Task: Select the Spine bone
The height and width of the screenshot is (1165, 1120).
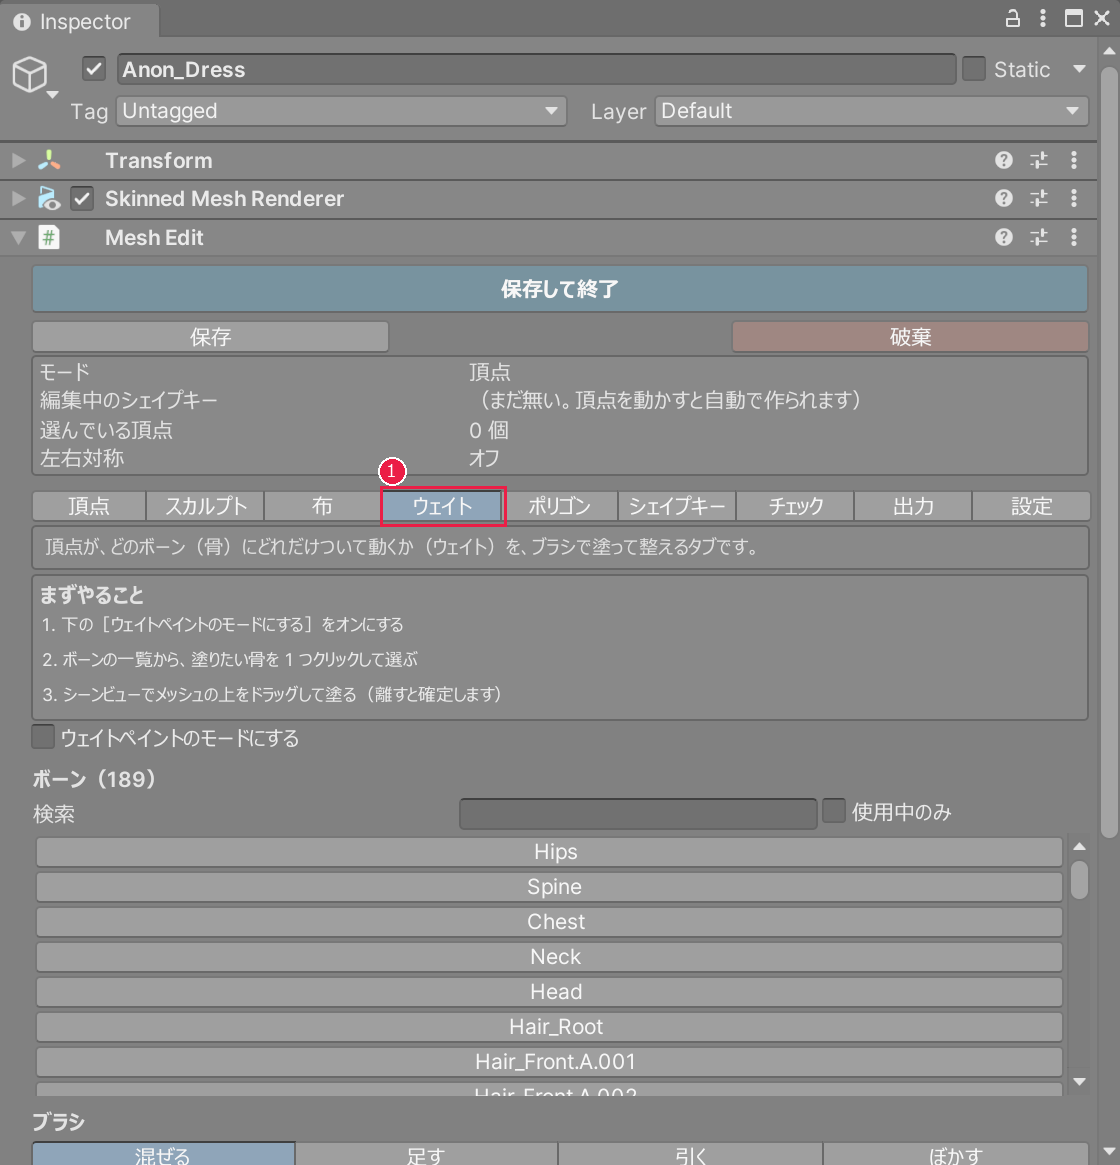Action: pos(549,886)
